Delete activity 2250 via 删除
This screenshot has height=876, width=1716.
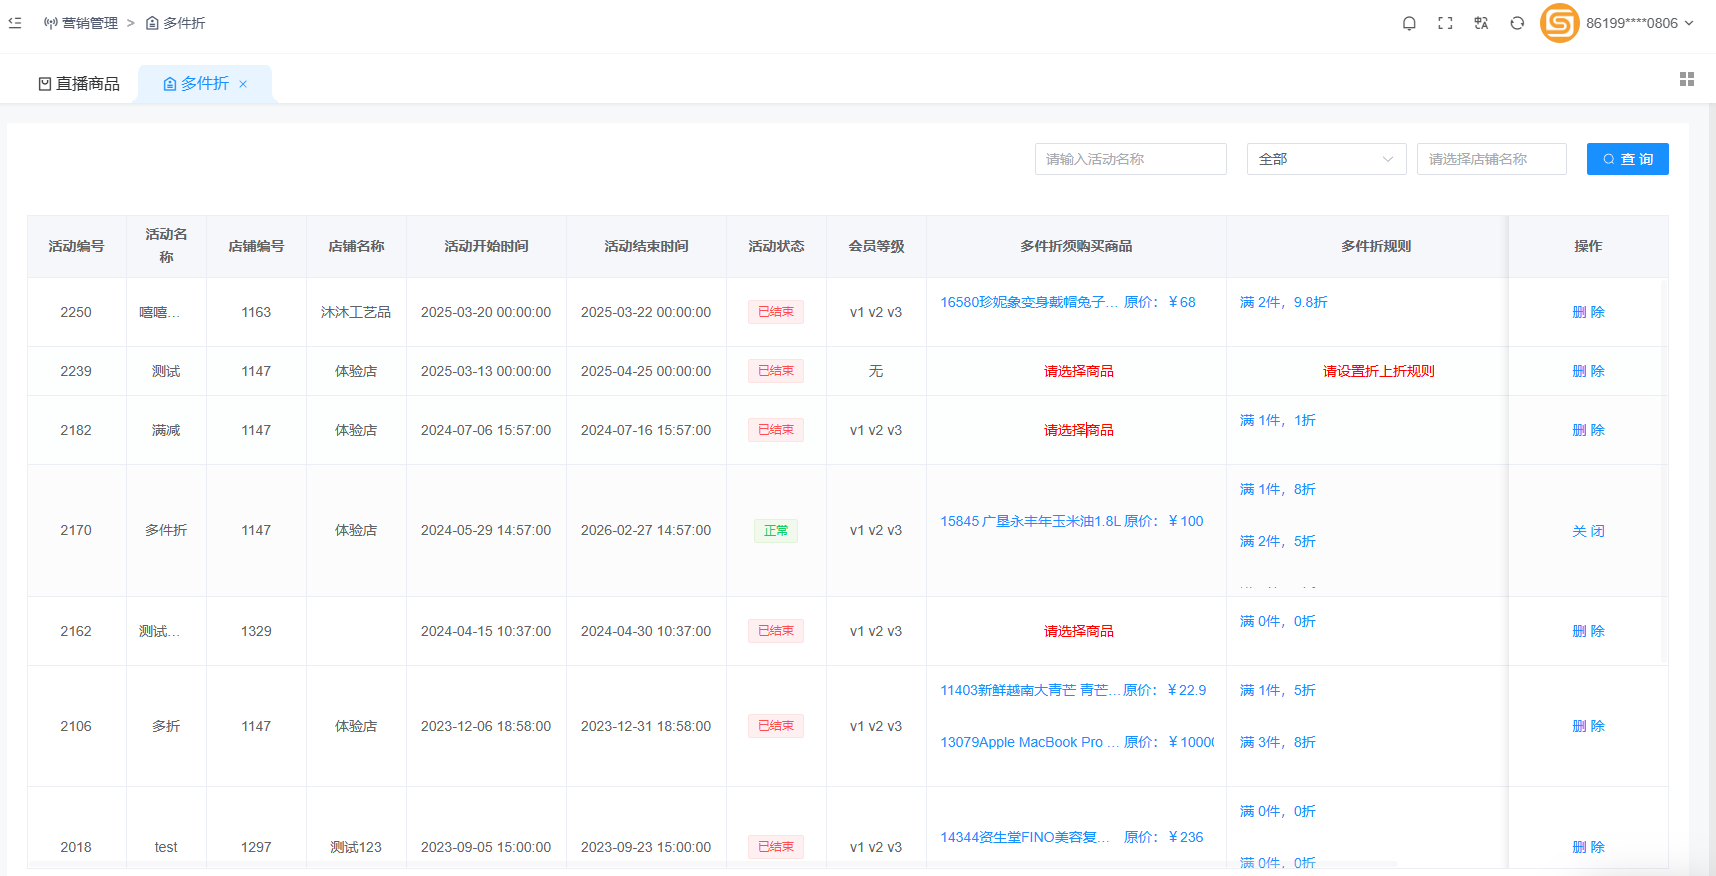1588,312
